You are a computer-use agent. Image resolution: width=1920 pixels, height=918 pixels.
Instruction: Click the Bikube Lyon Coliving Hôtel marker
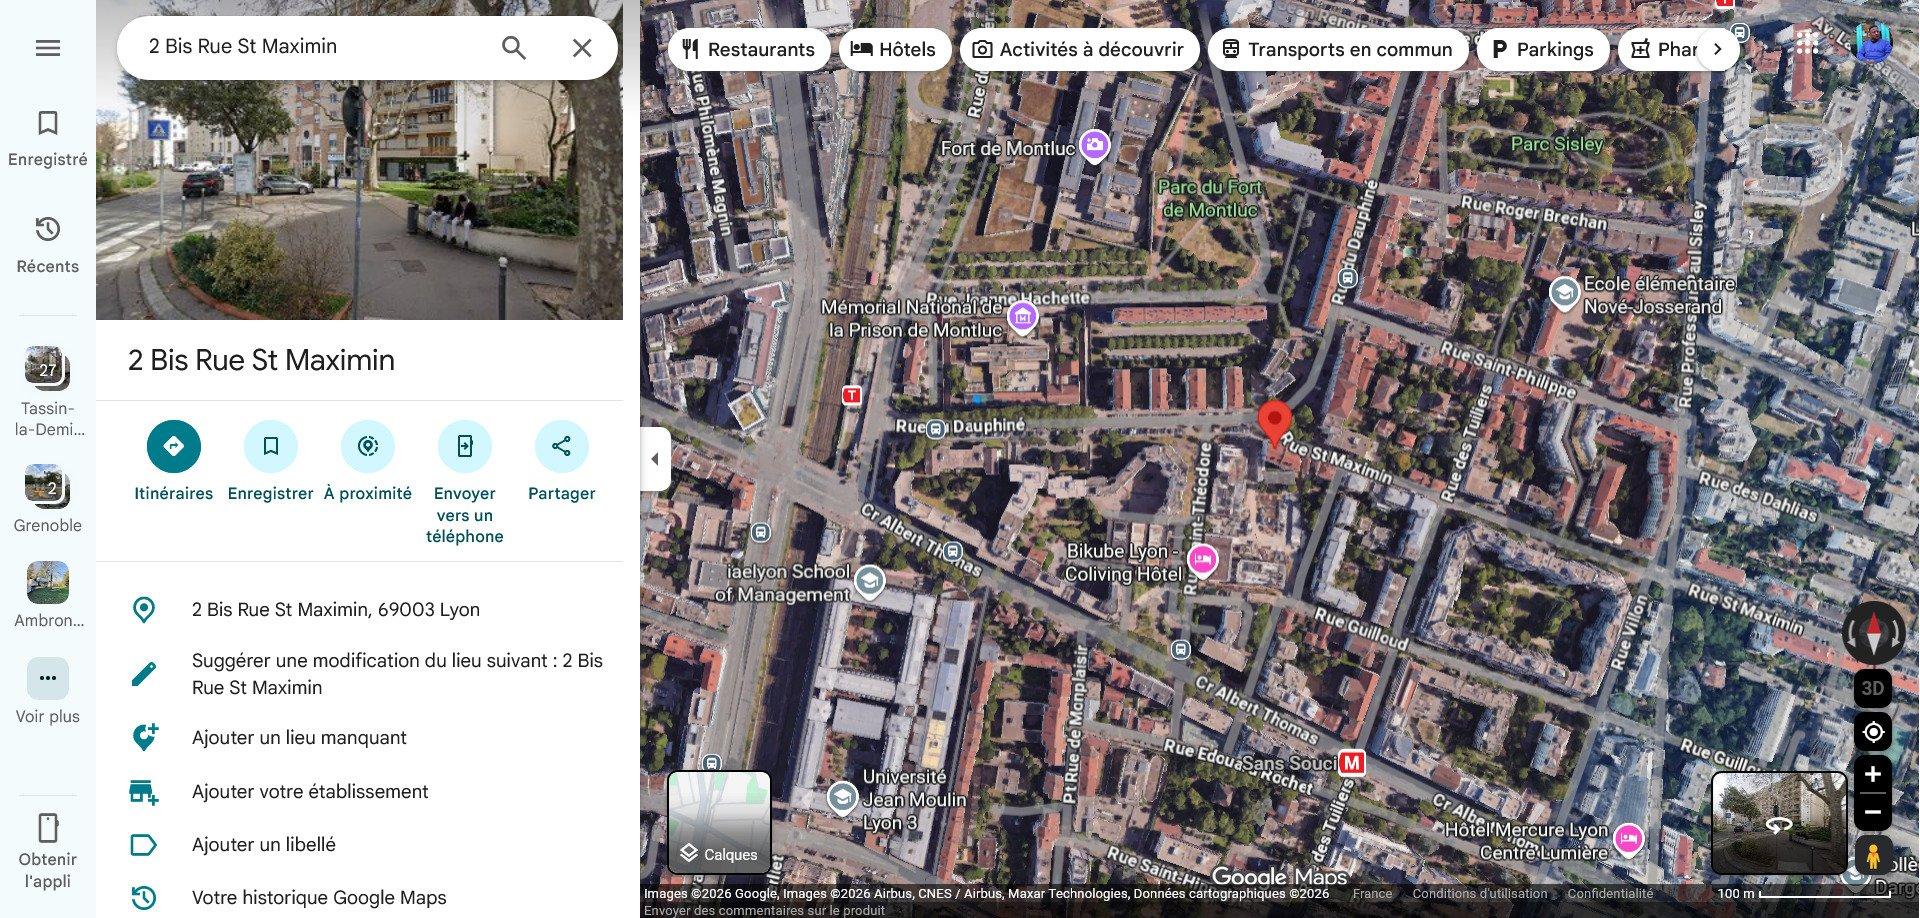1202,560
